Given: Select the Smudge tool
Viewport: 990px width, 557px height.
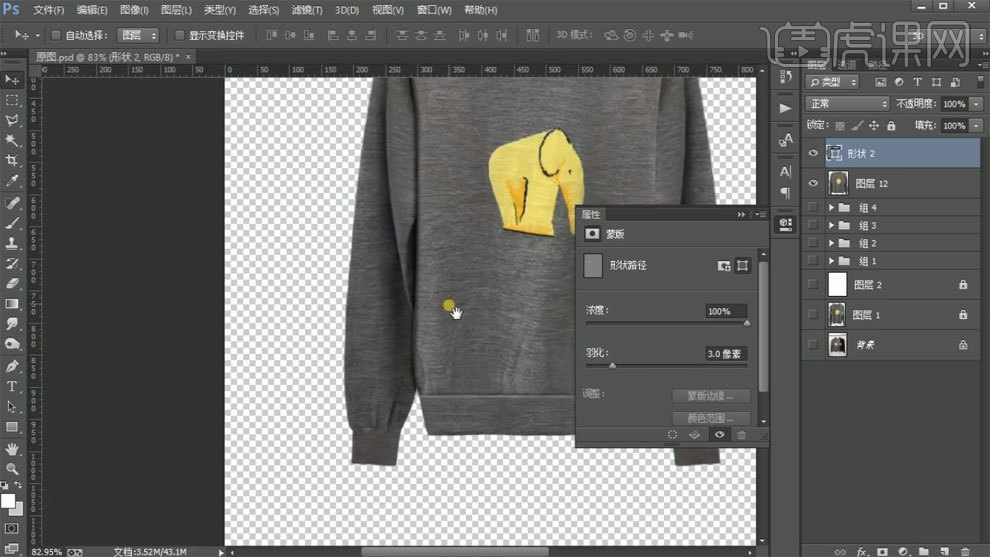Looking at the screenshot, I should [11, 324].
